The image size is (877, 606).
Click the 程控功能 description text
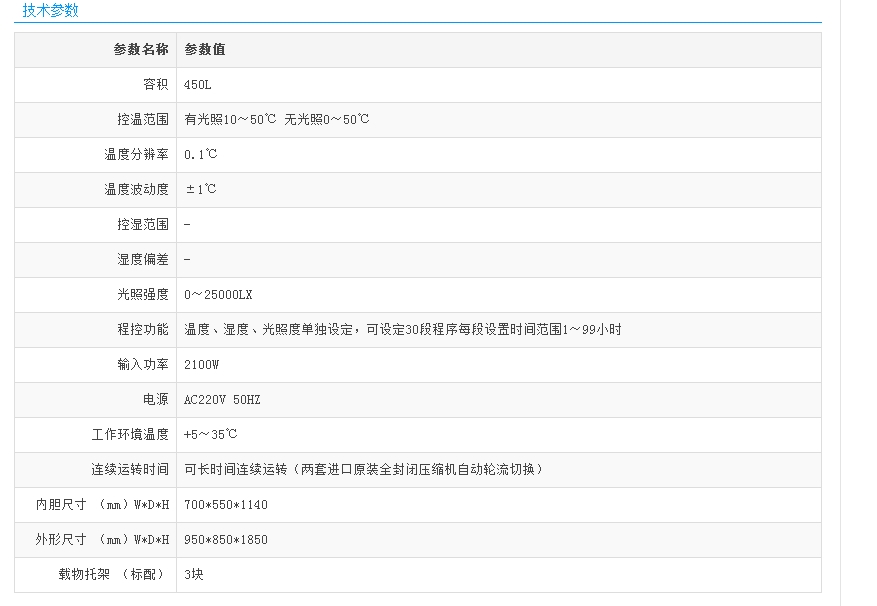pyautogui.click(x=402, y=330)
